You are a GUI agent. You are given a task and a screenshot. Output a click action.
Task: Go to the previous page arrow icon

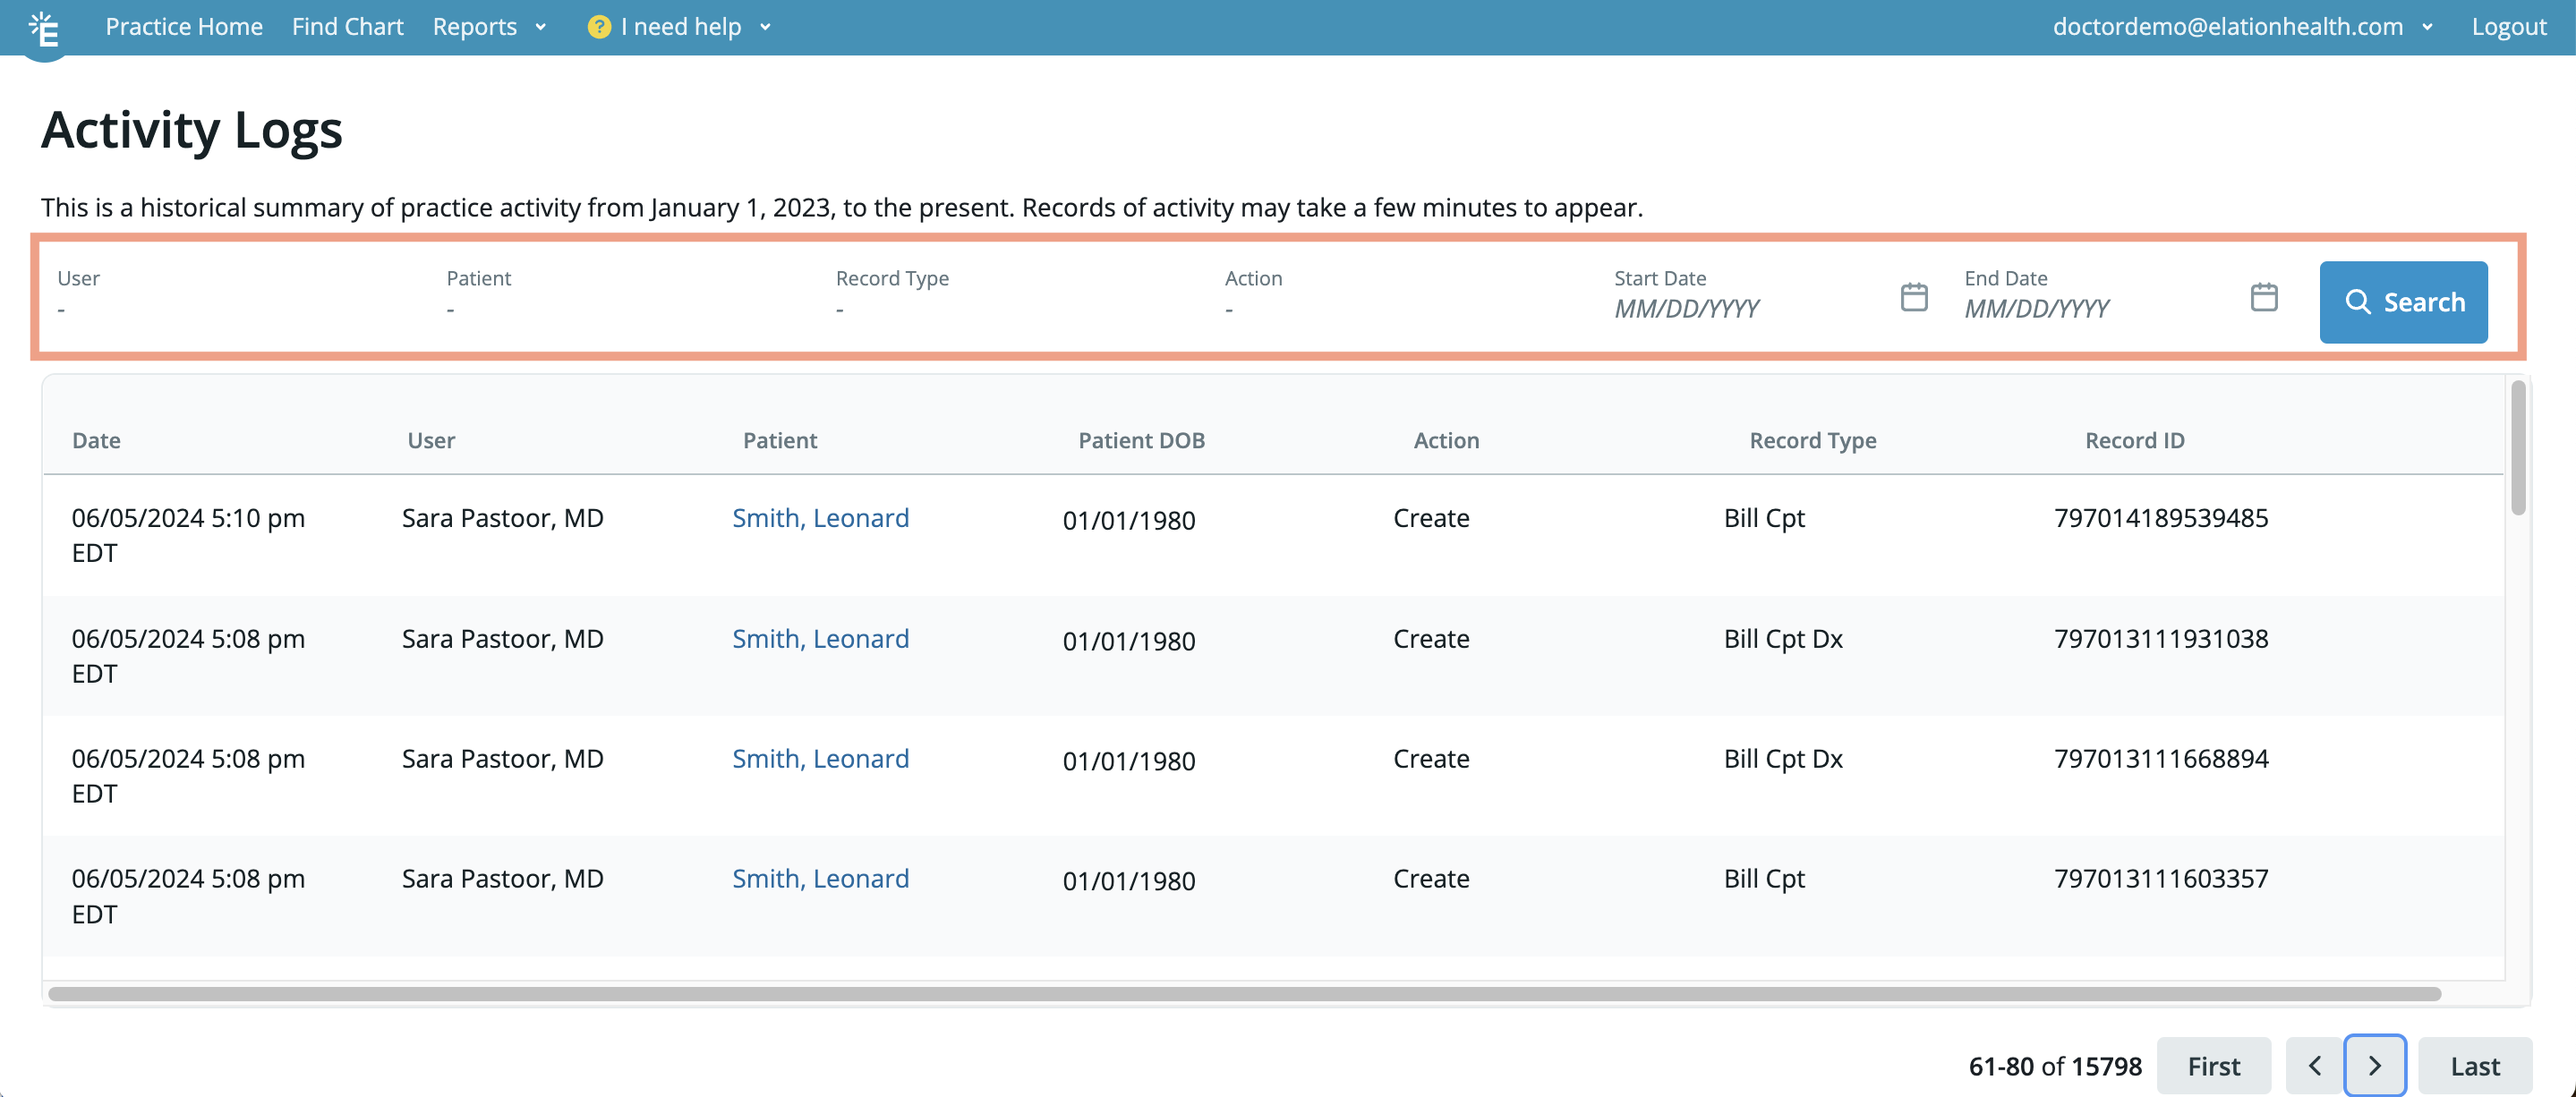[x=2315, y=1065]
